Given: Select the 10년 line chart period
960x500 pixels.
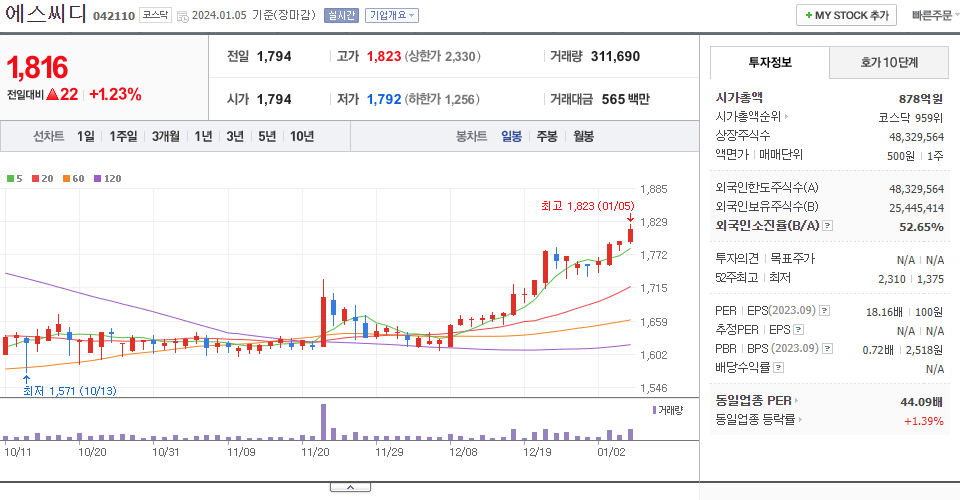Looking at the screenshot, I should pos(302,136).
